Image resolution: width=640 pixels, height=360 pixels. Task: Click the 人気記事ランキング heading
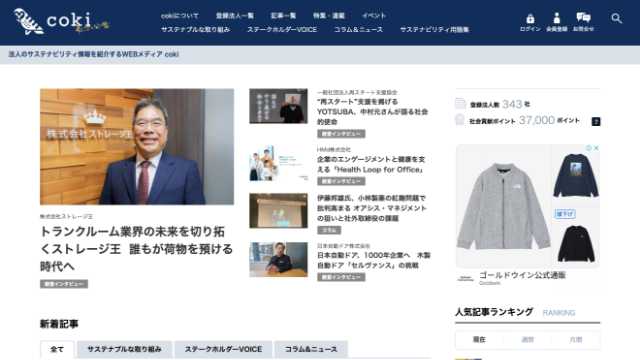pyautogui.click(x=494, y=312)
